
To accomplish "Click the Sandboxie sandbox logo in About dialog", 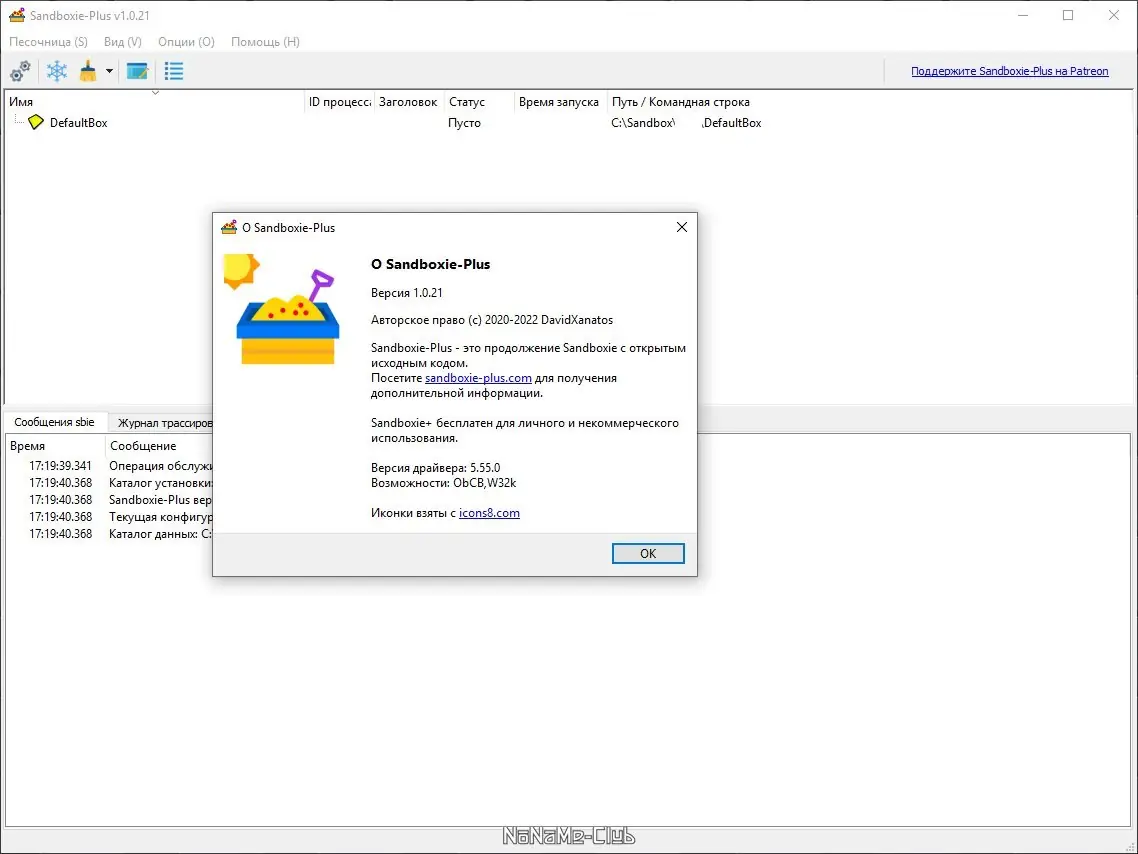I will [281, 309].
